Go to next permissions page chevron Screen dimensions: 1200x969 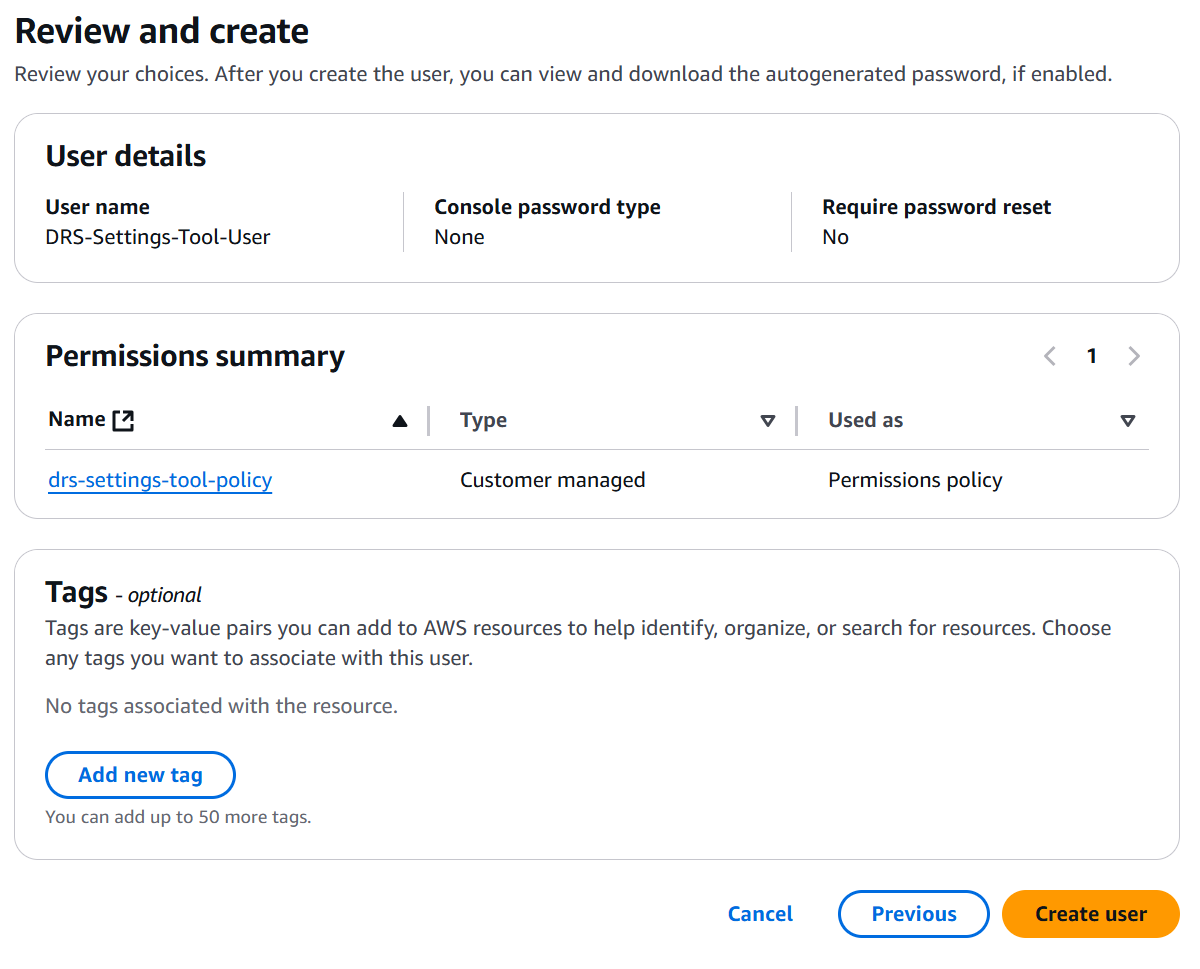pyautogui.click(x=1134, y=356)
